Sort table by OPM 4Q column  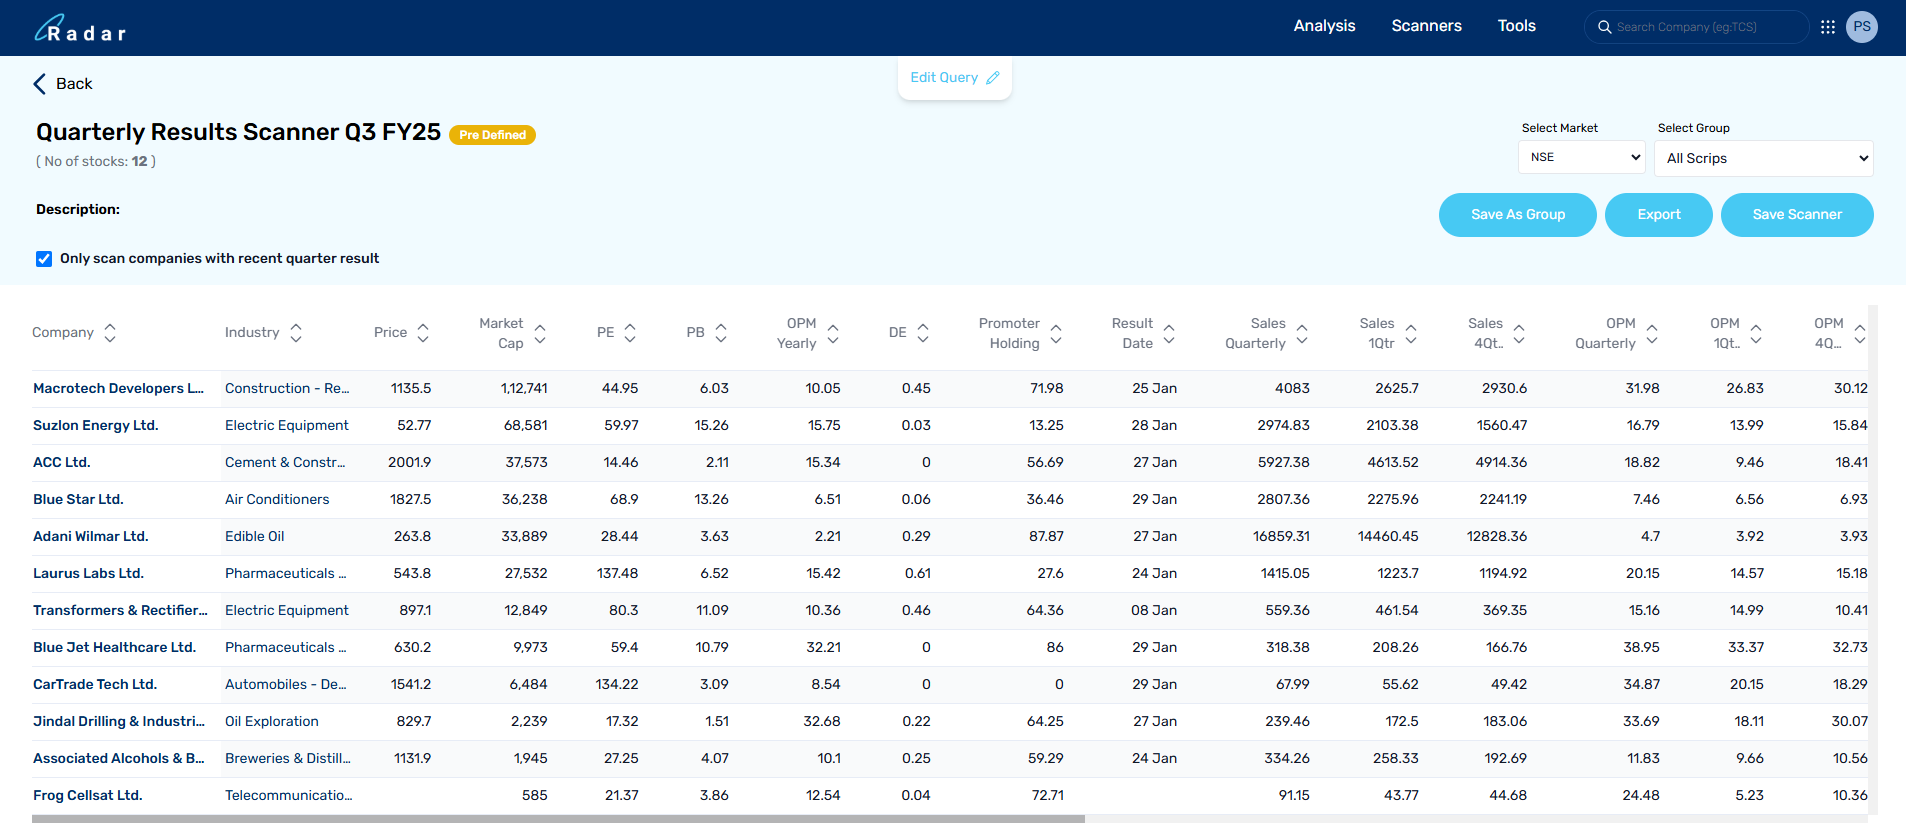click(1860, 333)
